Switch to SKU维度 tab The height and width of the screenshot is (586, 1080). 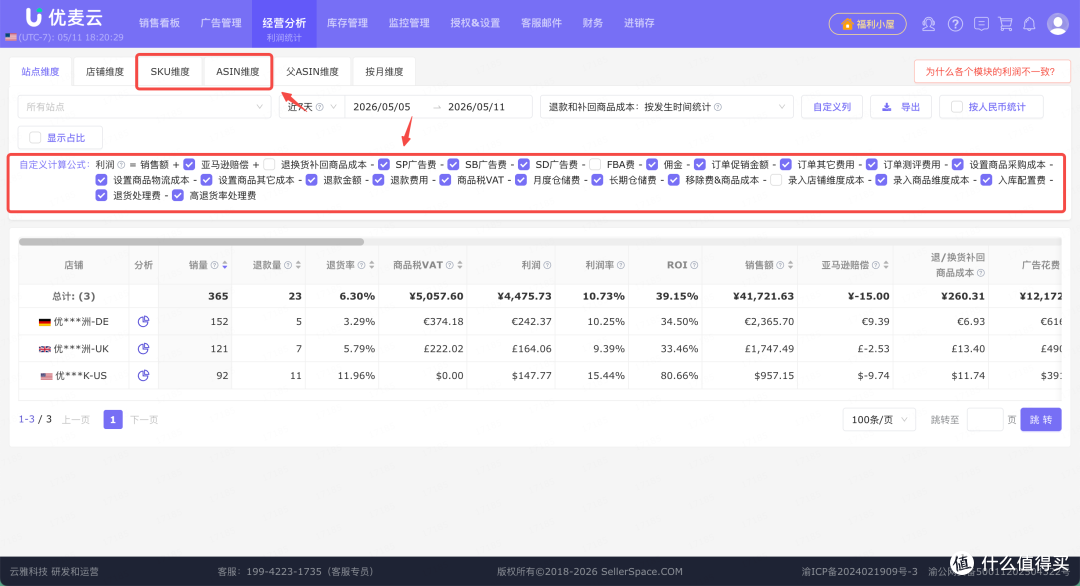(170, 72)
